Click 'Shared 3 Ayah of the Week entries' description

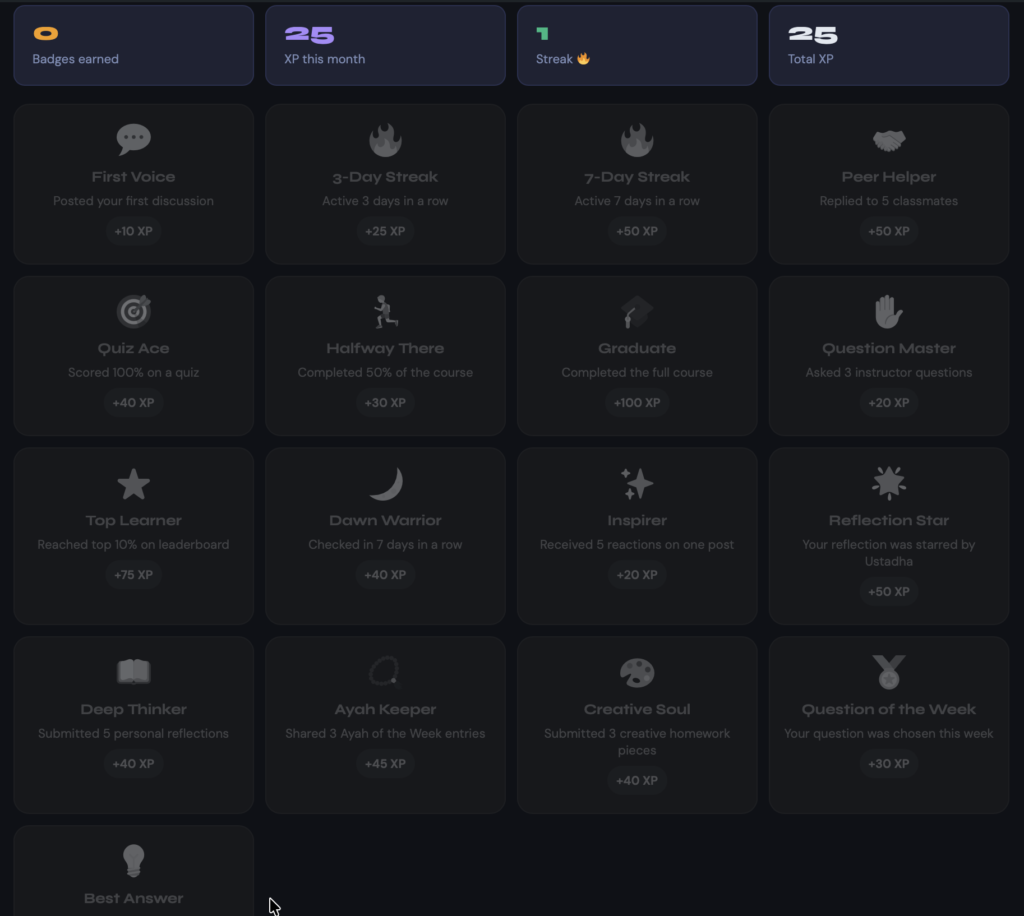[x=385, y=734]
